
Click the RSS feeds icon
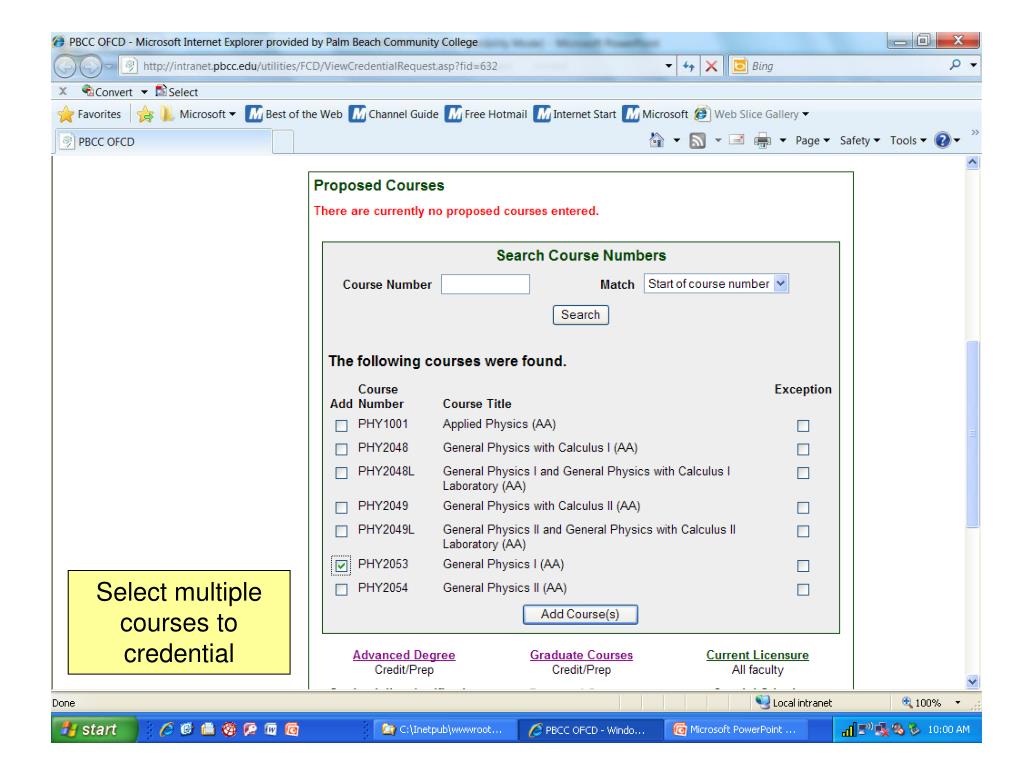[x=697, y=140]
